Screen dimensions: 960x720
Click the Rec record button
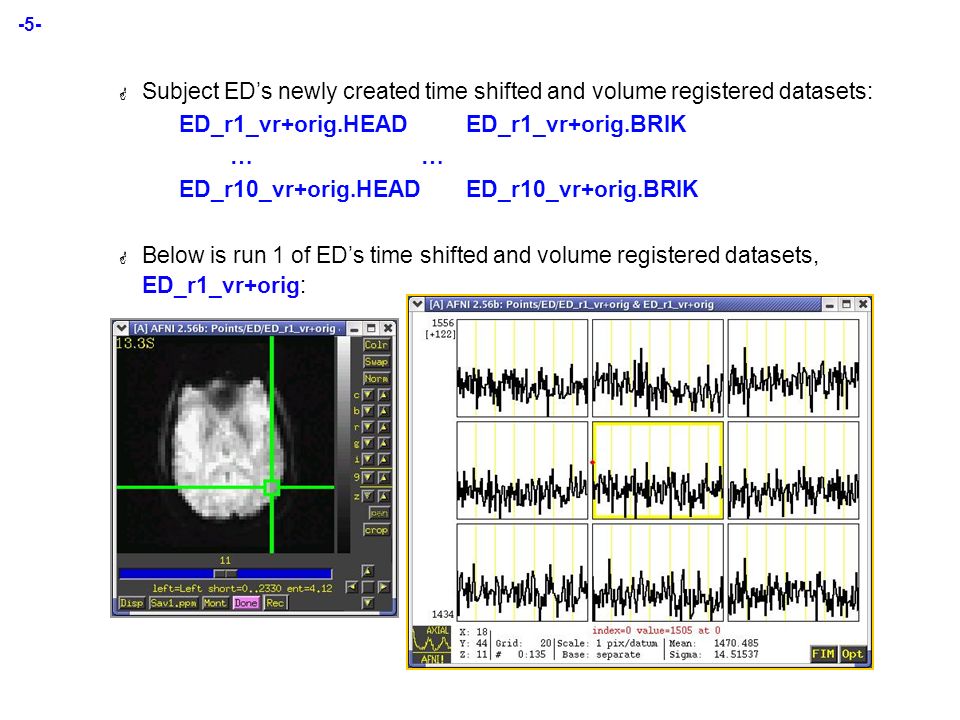[x=276, y=603]
